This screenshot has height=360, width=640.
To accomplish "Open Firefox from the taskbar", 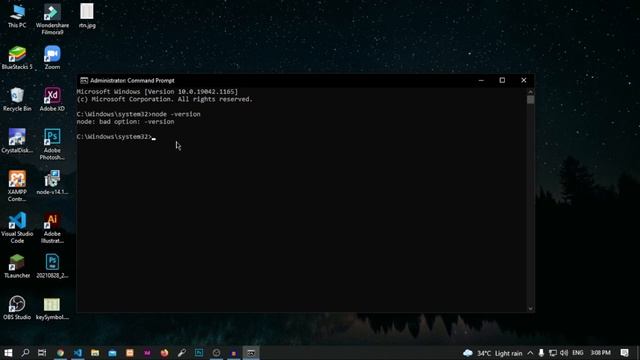I will [x=164, y=353].
